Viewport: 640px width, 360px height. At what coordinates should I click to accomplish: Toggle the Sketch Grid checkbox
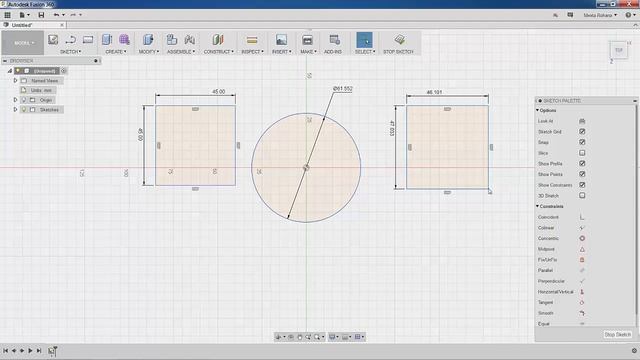point(582,132)
